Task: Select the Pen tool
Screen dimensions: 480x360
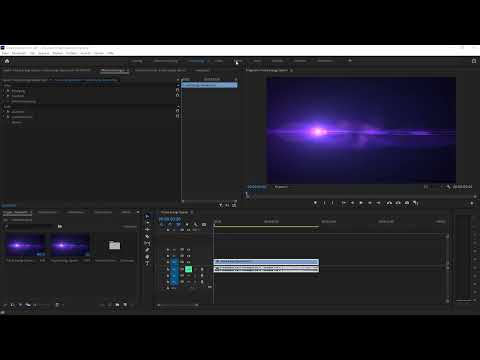Action: click(147, 250)
